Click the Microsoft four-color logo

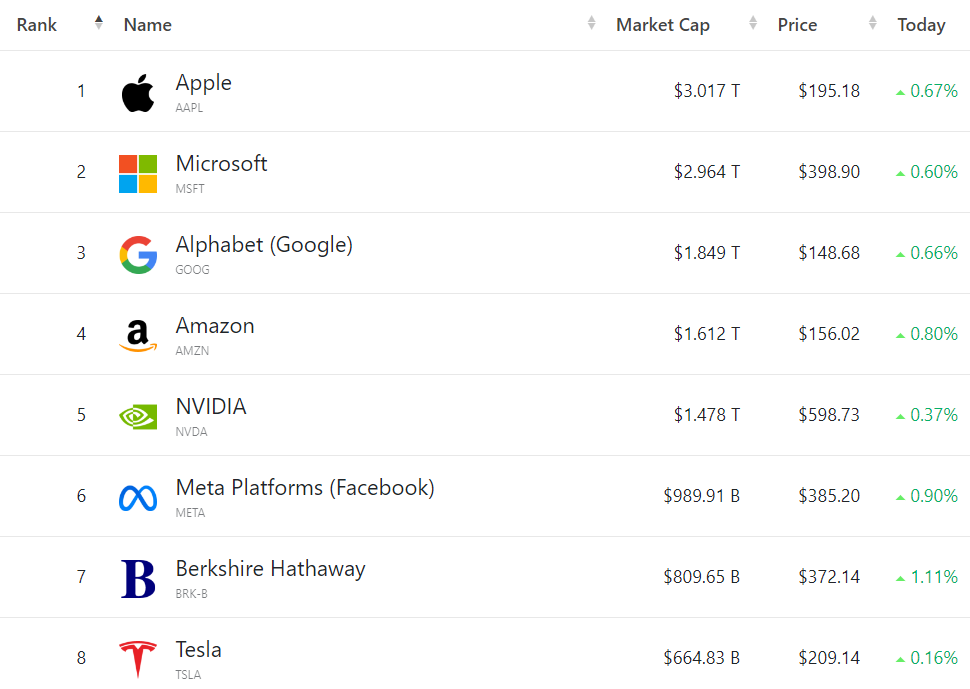point(138,174)
